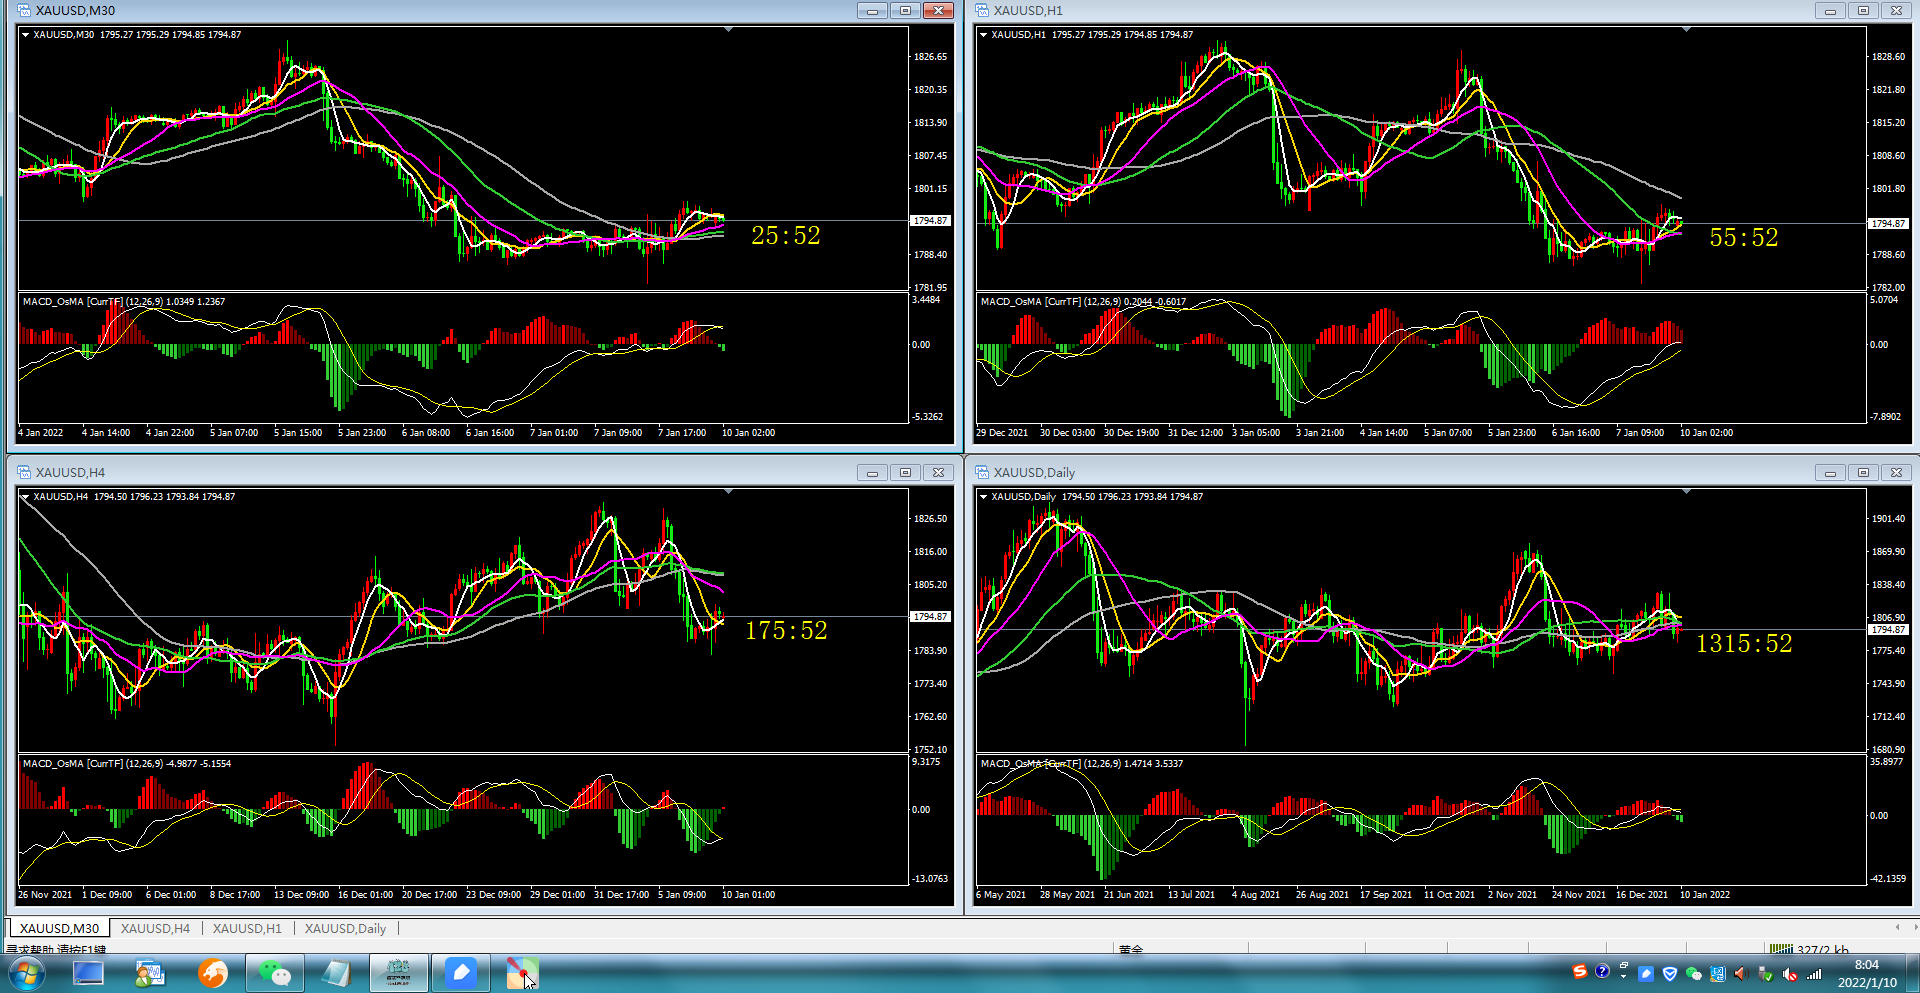Click the '4 Jan 2022' date on M30 axis
The height and width of the screenshot is (993, 1920).
click(x=41, y=433)
